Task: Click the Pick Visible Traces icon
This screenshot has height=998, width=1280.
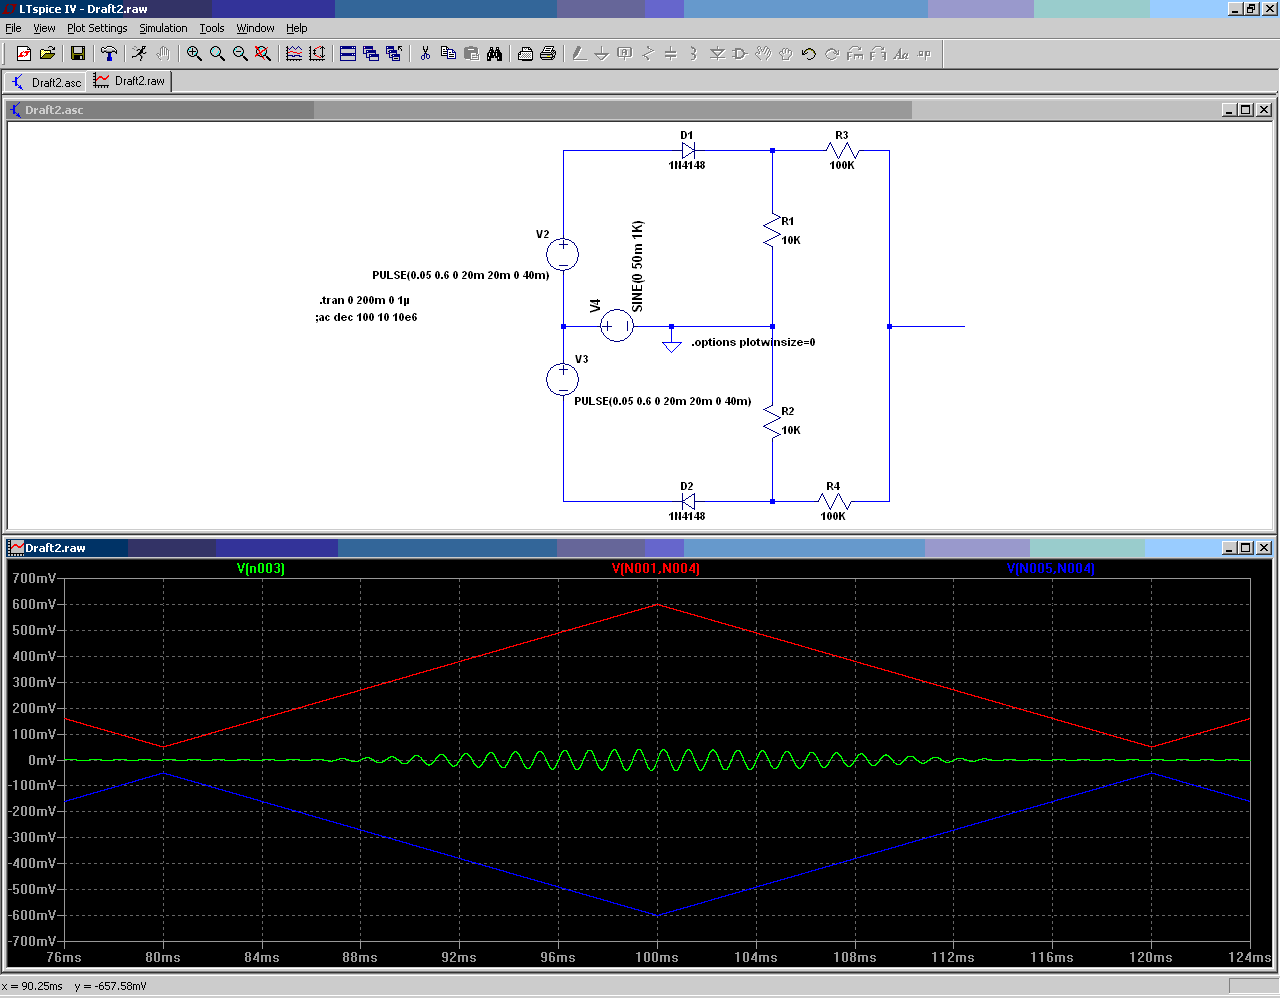Action: click(x=294, y=54)
